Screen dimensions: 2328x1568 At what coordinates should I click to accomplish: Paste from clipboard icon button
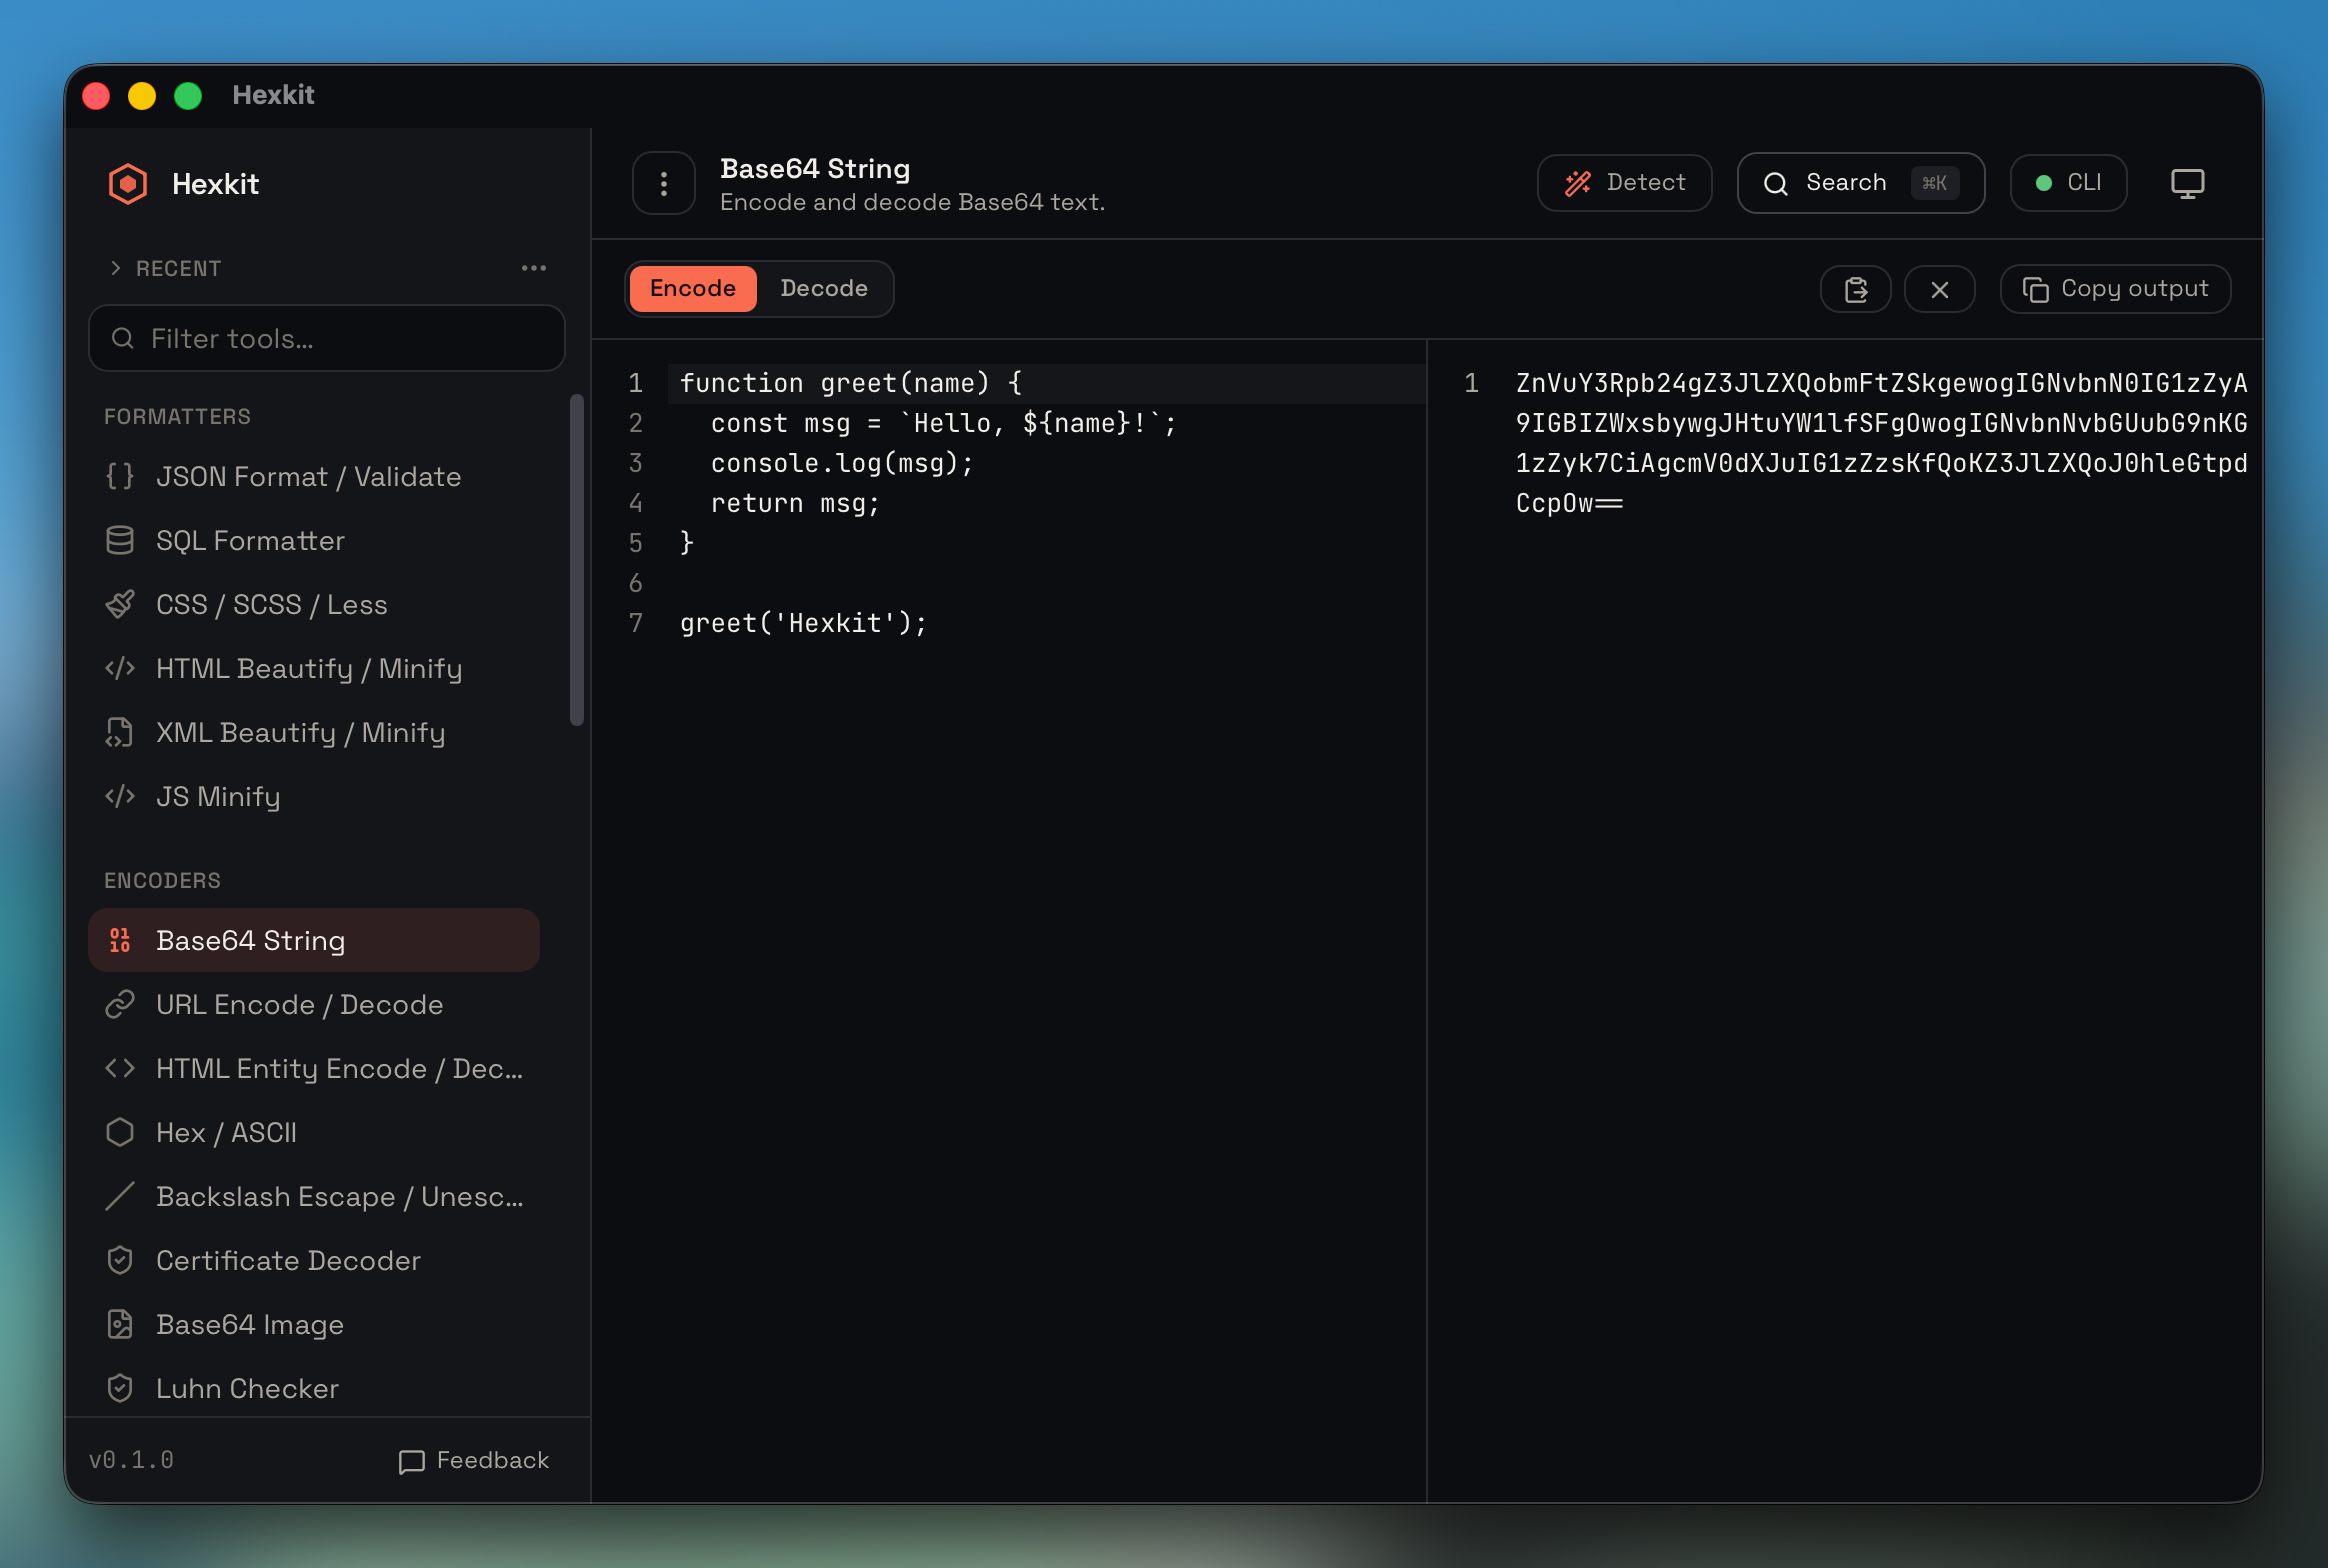[x=1856, y=289]
